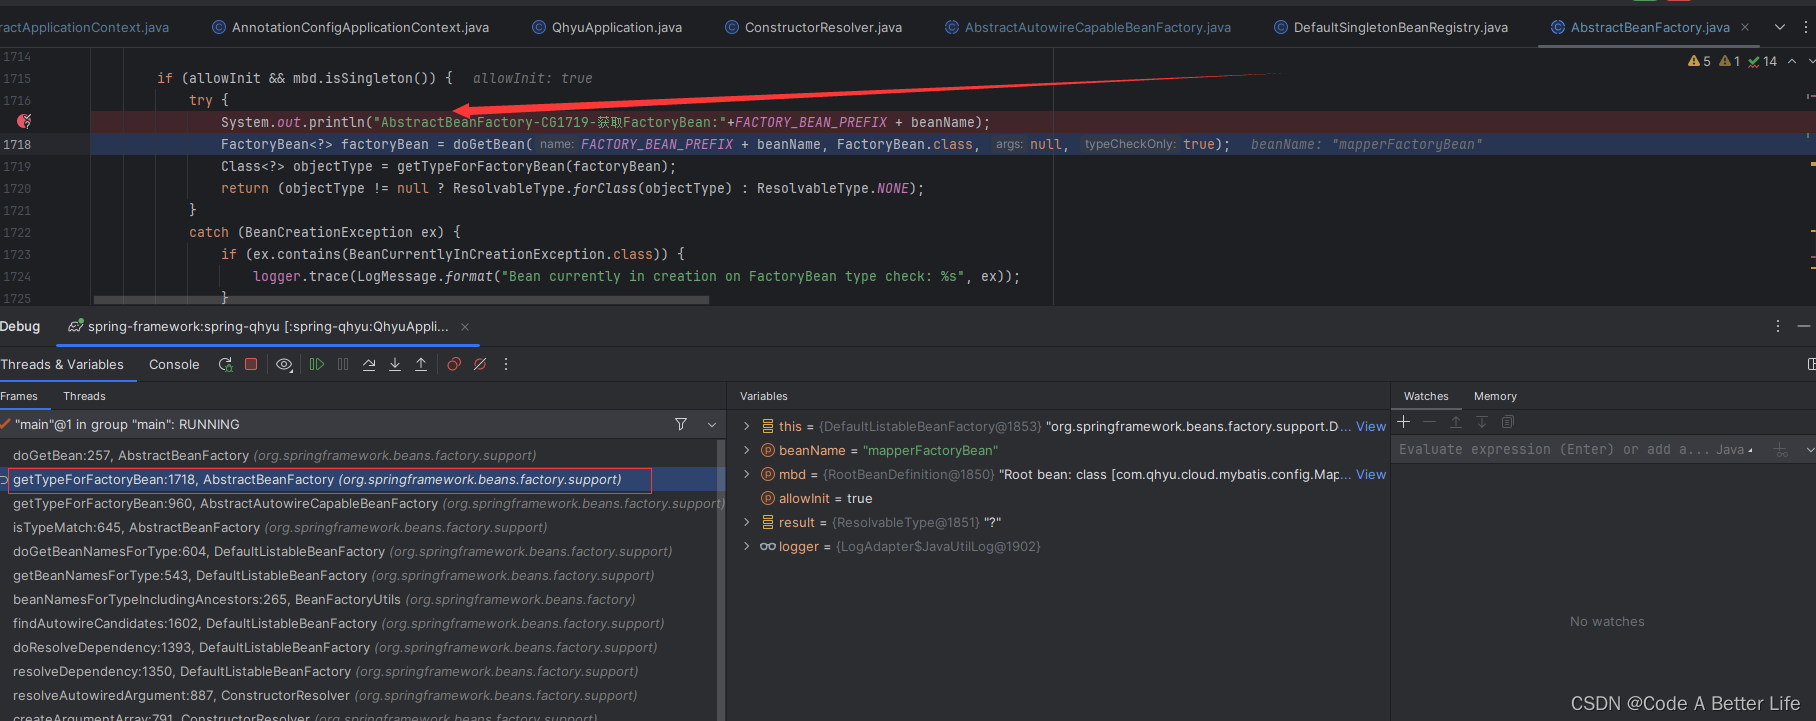
Task: Filter frames with the funnel icon
Action: pyautogui.click(x=681, y=425)
